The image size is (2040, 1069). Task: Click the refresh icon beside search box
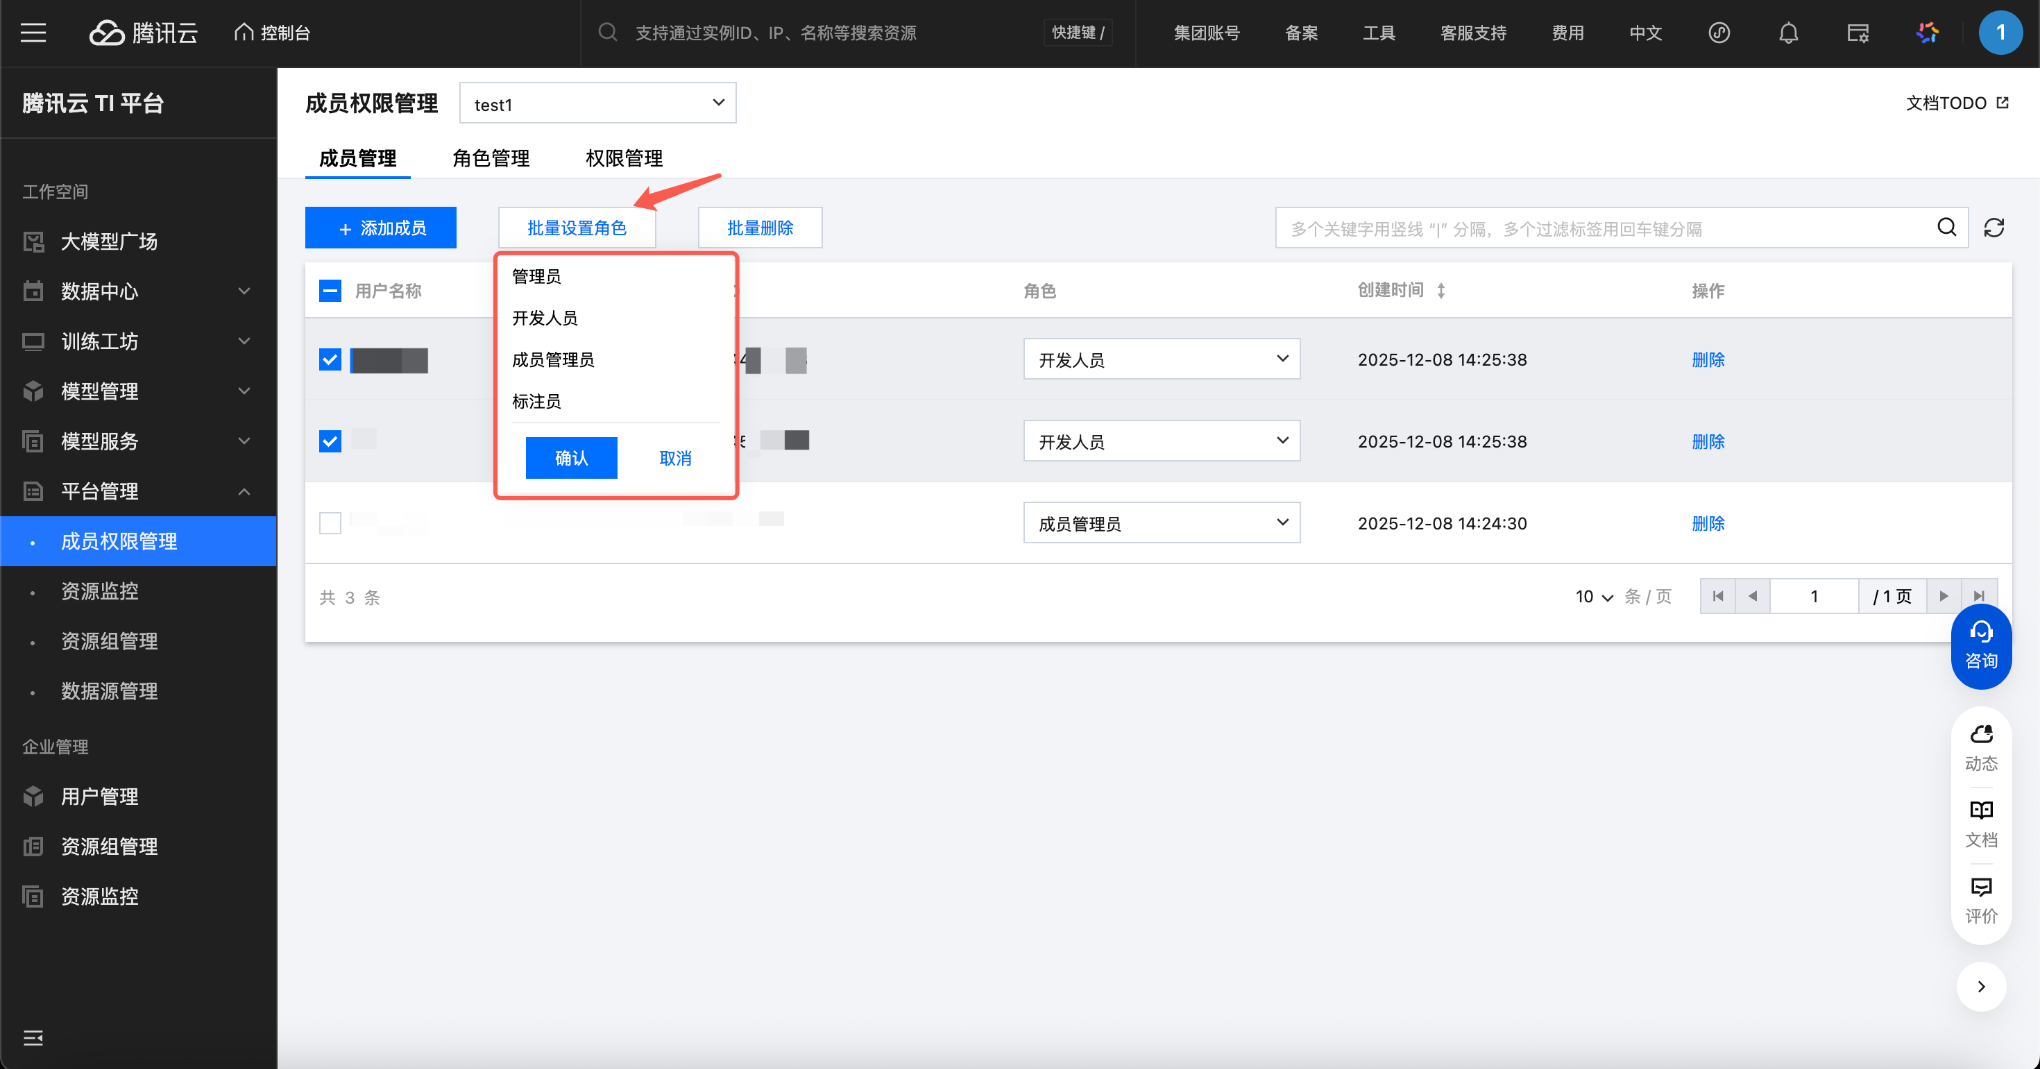1994,228
